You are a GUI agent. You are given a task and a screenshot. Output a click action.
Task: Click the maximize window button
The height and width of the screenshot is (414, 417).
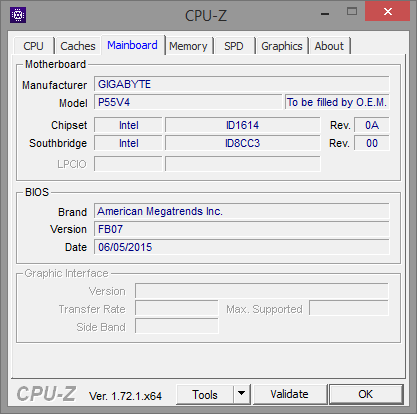pyautogui.click(x=352, y=12)
